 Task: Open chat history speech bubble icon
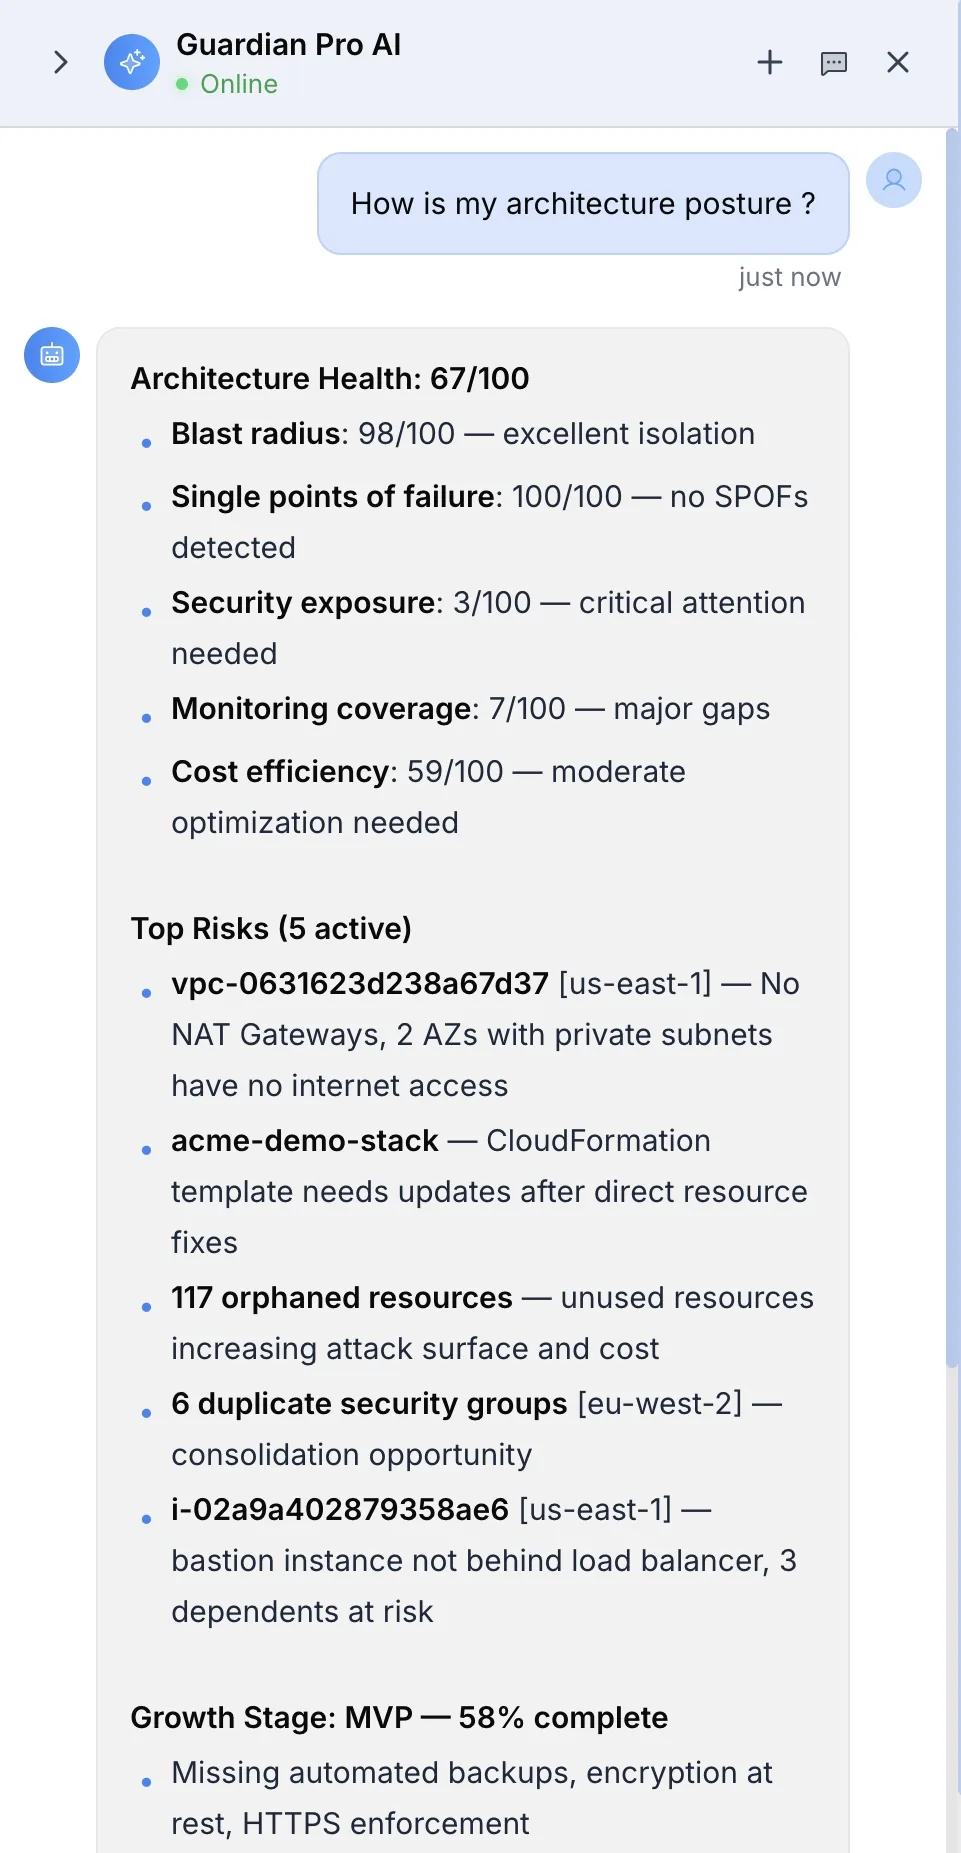833,63
